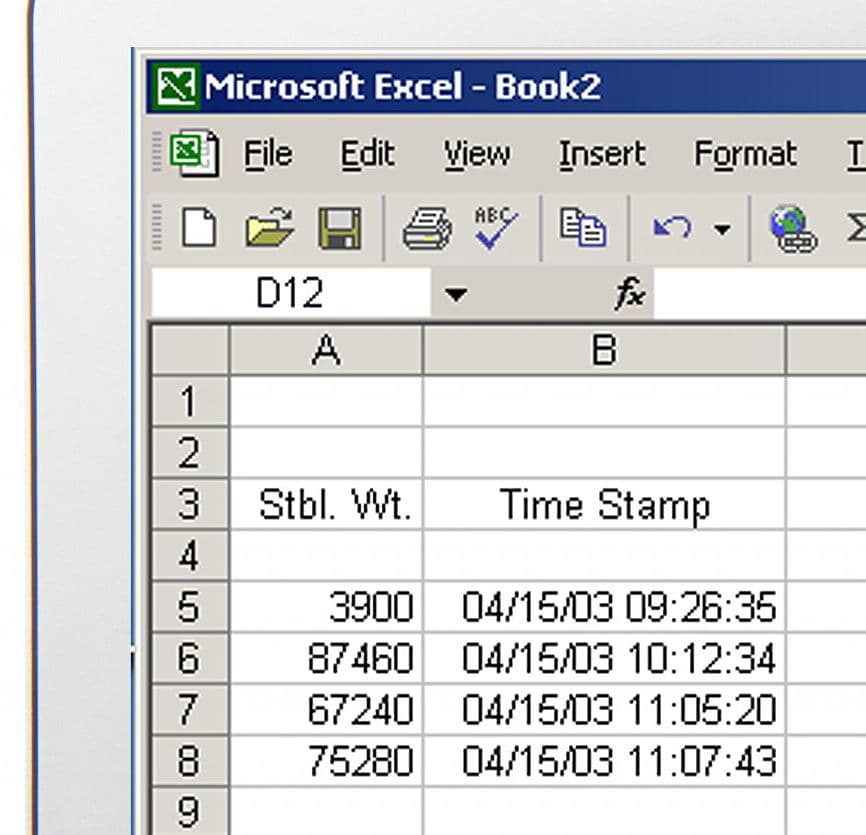Click the Copy icon in toolbar

[583, 229]
